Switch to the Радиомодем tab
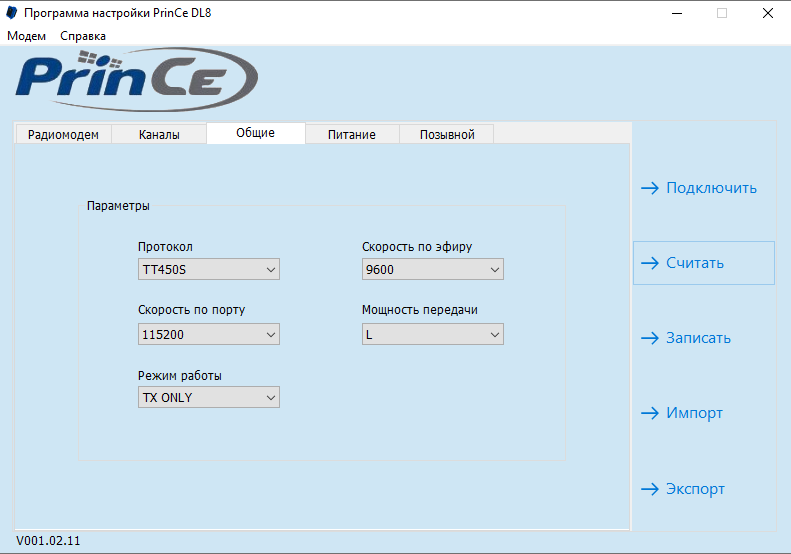This screenshot has height=554, width=791. click(63, 135)
